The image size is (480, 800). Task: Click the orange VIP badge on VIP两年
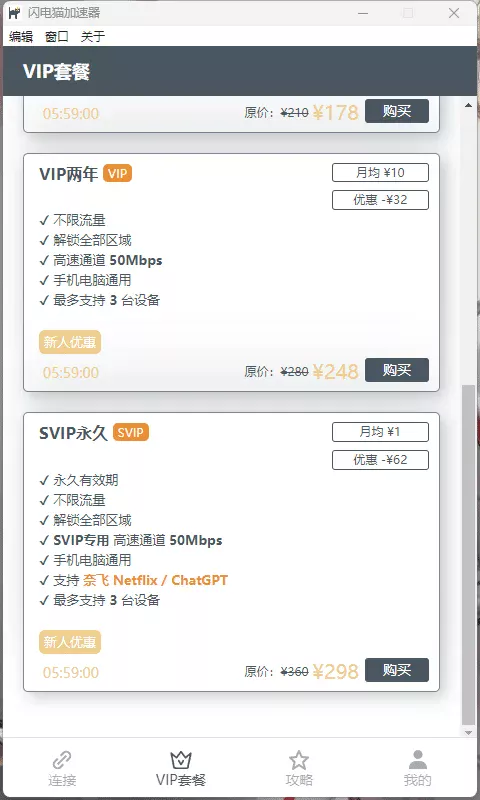tap(117, 173)
